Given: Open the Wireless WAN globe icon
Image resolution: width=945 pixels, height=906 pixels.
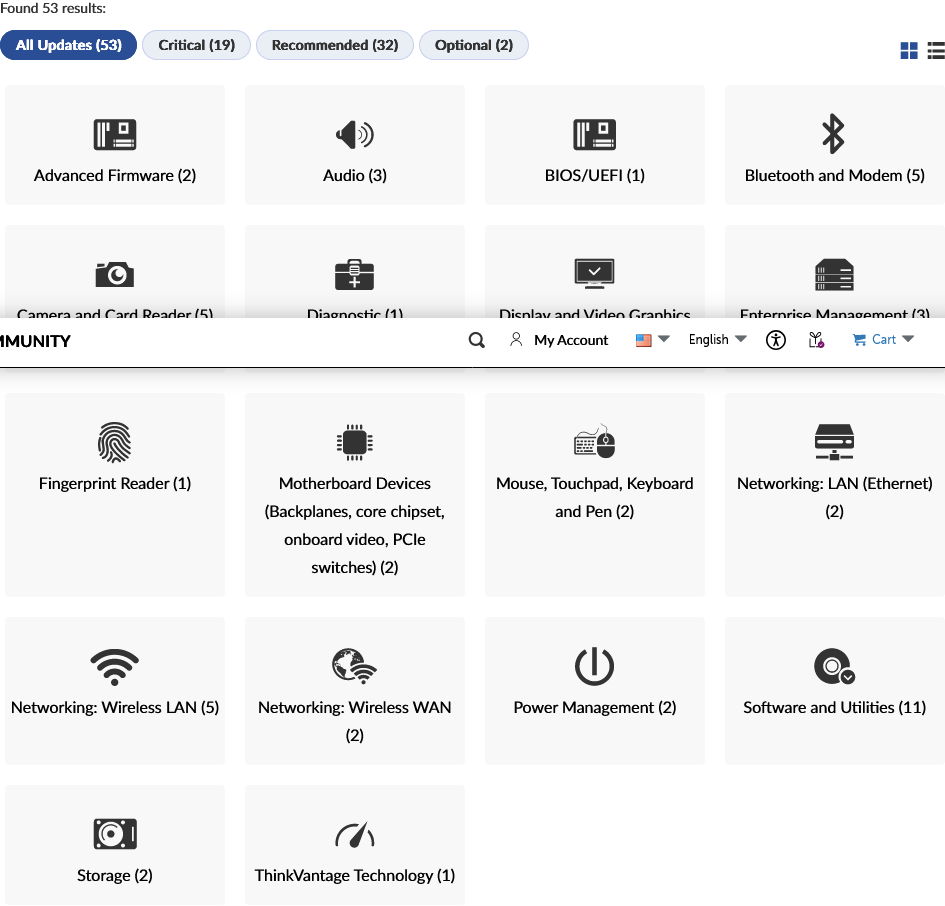Looking at the screenshot, I should click(354, 666).
